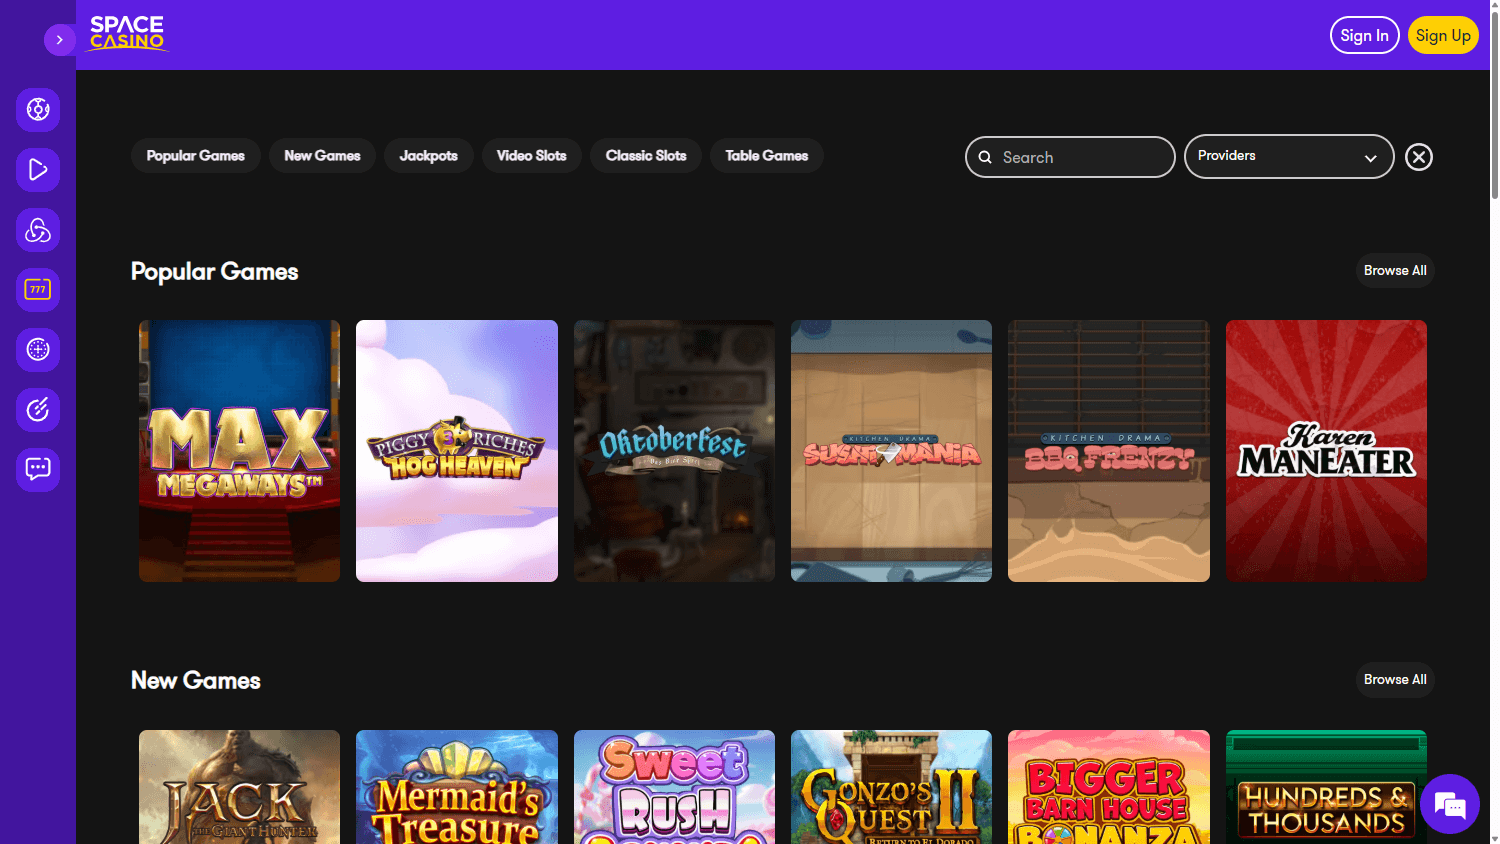Click the interlocking rings sidebar icon

pos(38,230)
